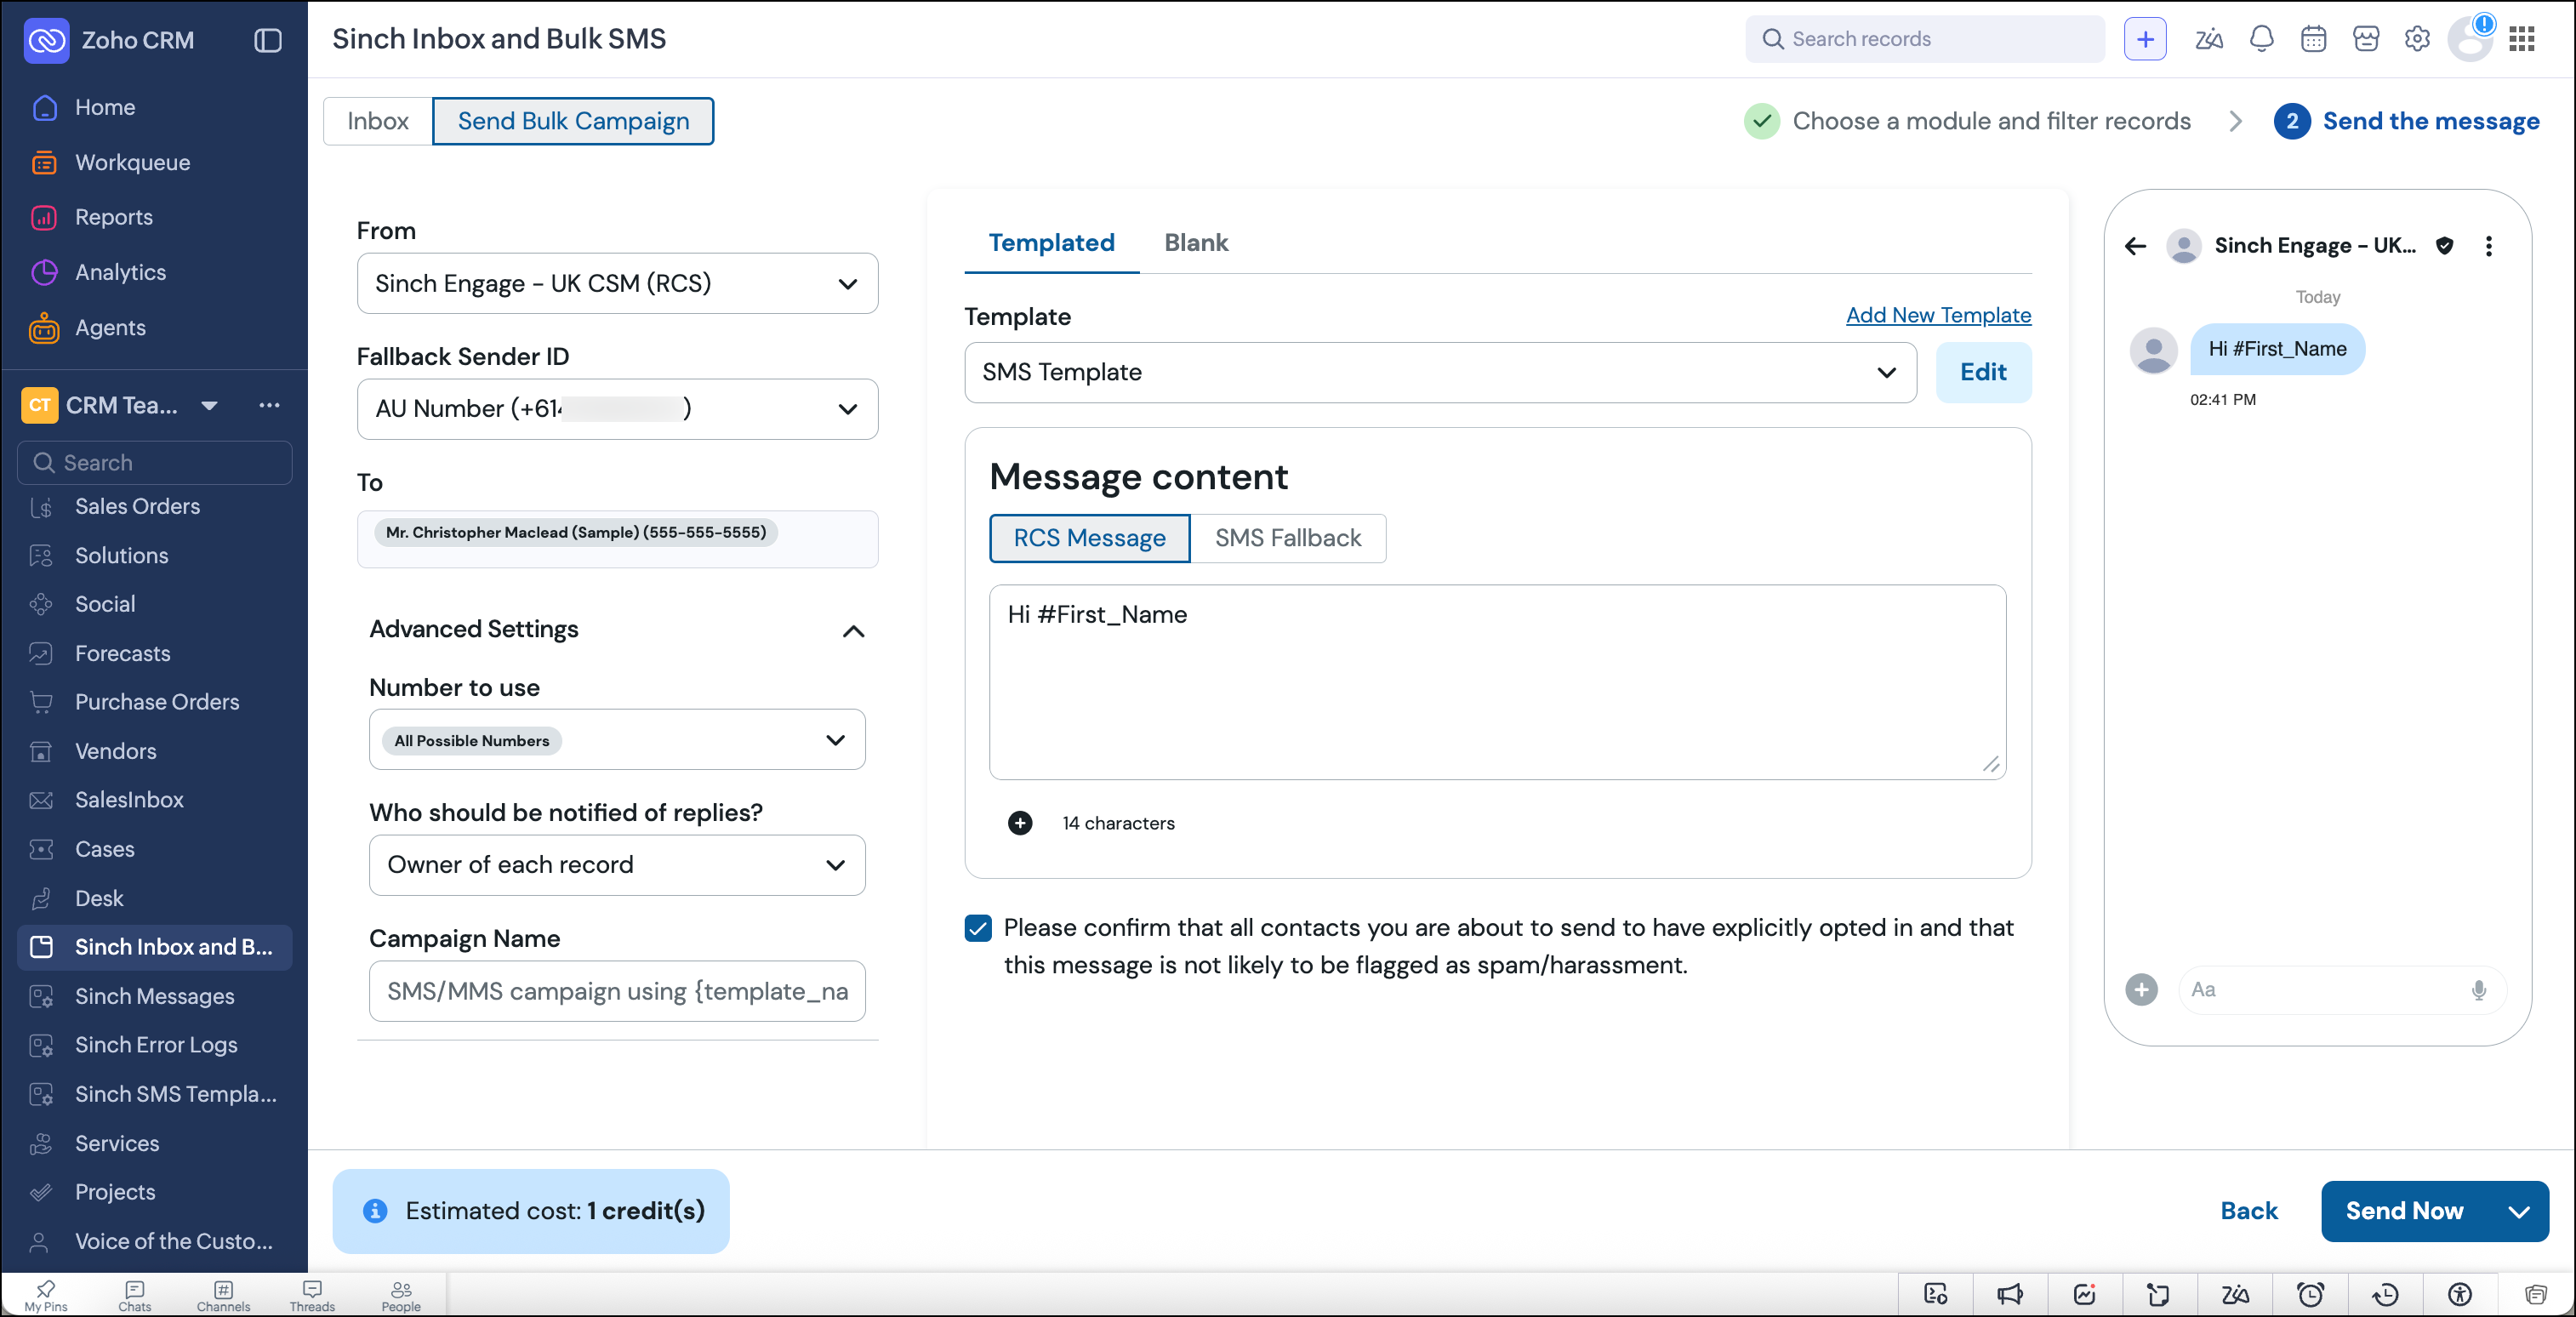The image size is (2576, 1317).
Task: Open the SMS Template dropdown
Action: [x=1440, y=372]
